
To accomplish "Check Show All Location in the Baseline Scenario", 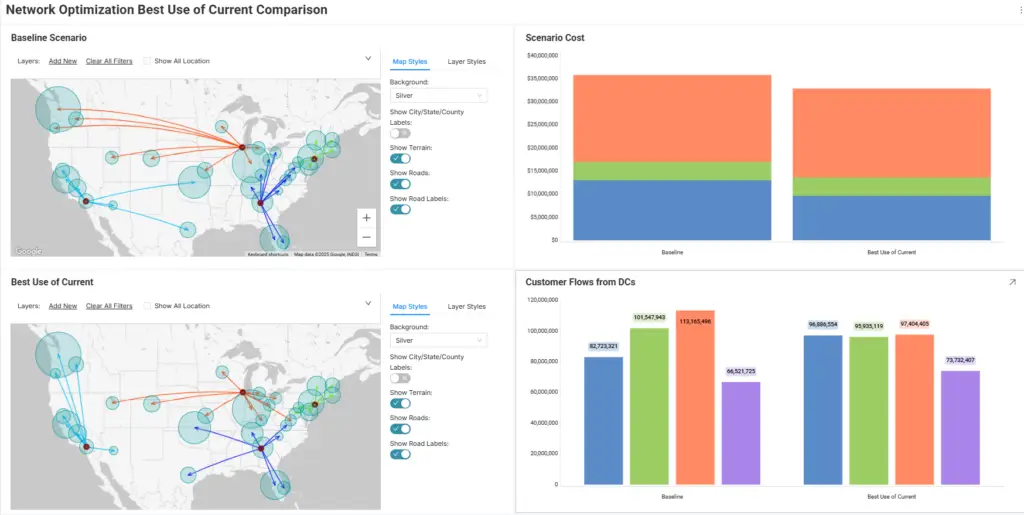I will coord(148,61).
